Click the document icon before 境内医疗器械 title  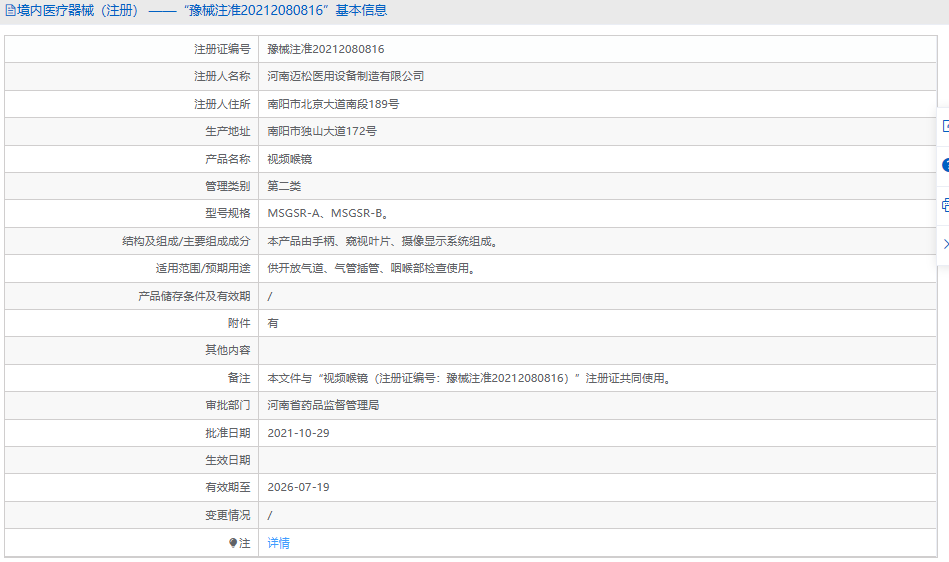click(10, 10)
